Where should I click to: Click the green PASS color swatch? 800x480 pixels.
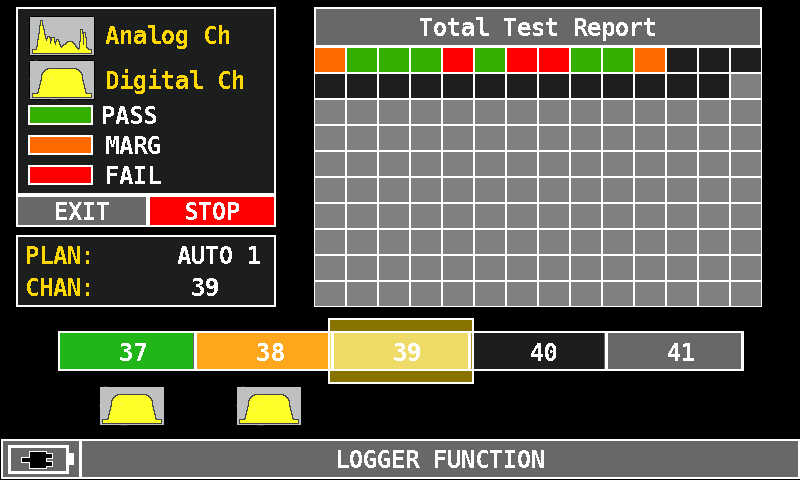click(61, 115)
